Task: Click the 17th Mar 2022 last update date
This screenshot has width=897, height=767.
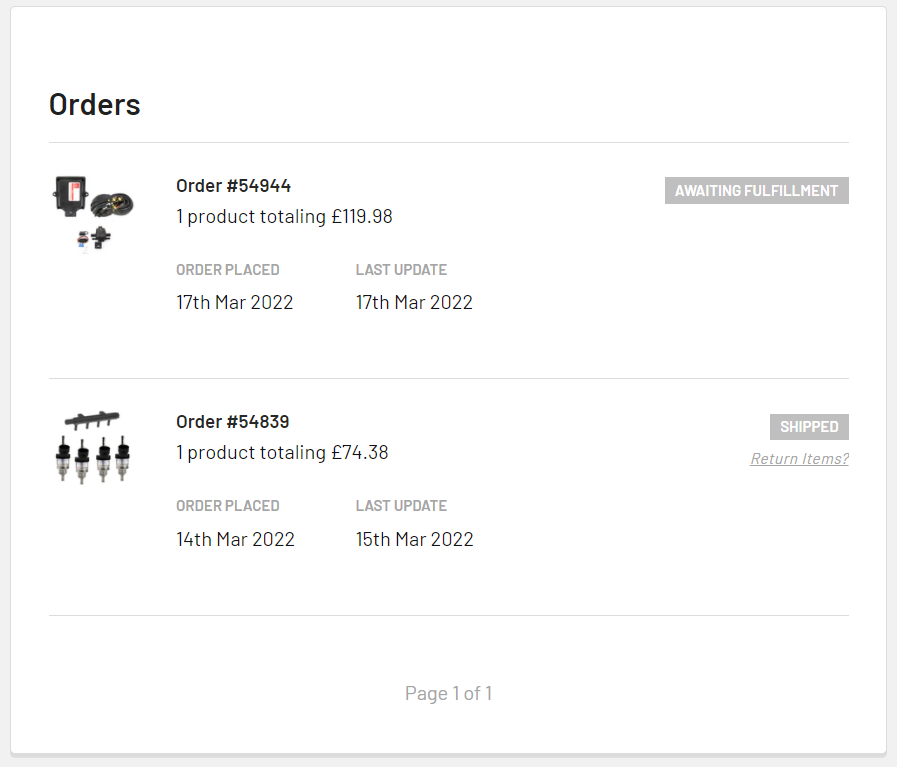Action: 414,302
